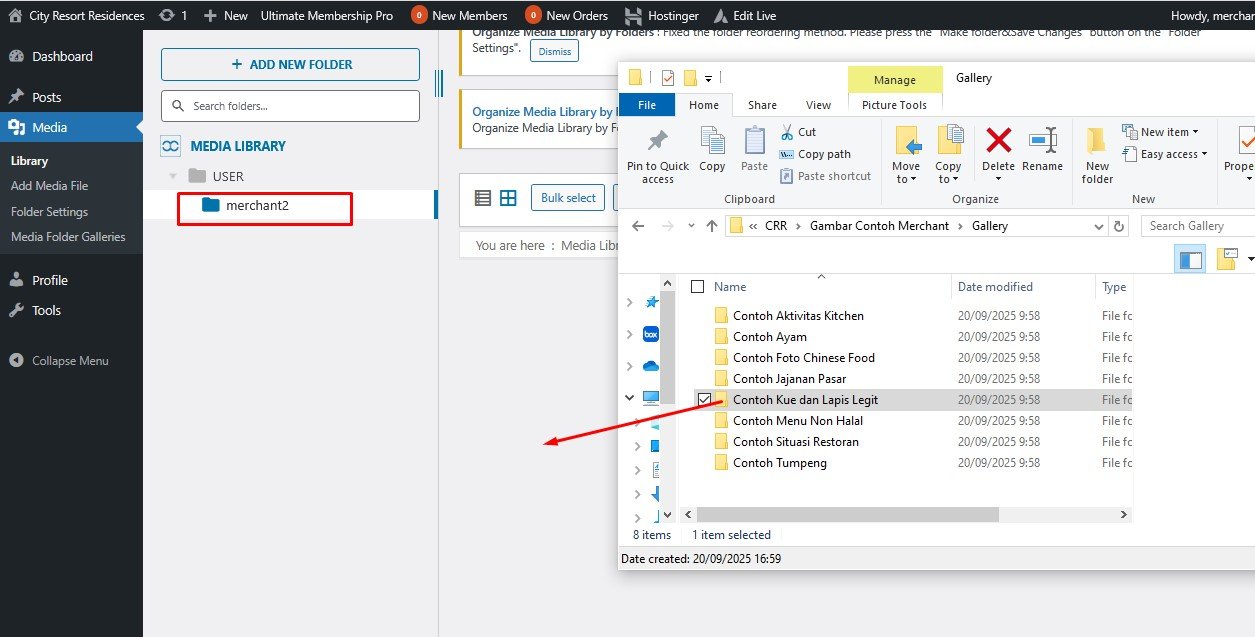Click the Explorer up-directory arrow
Screen dimensions: 1255x637
point(712,226)
